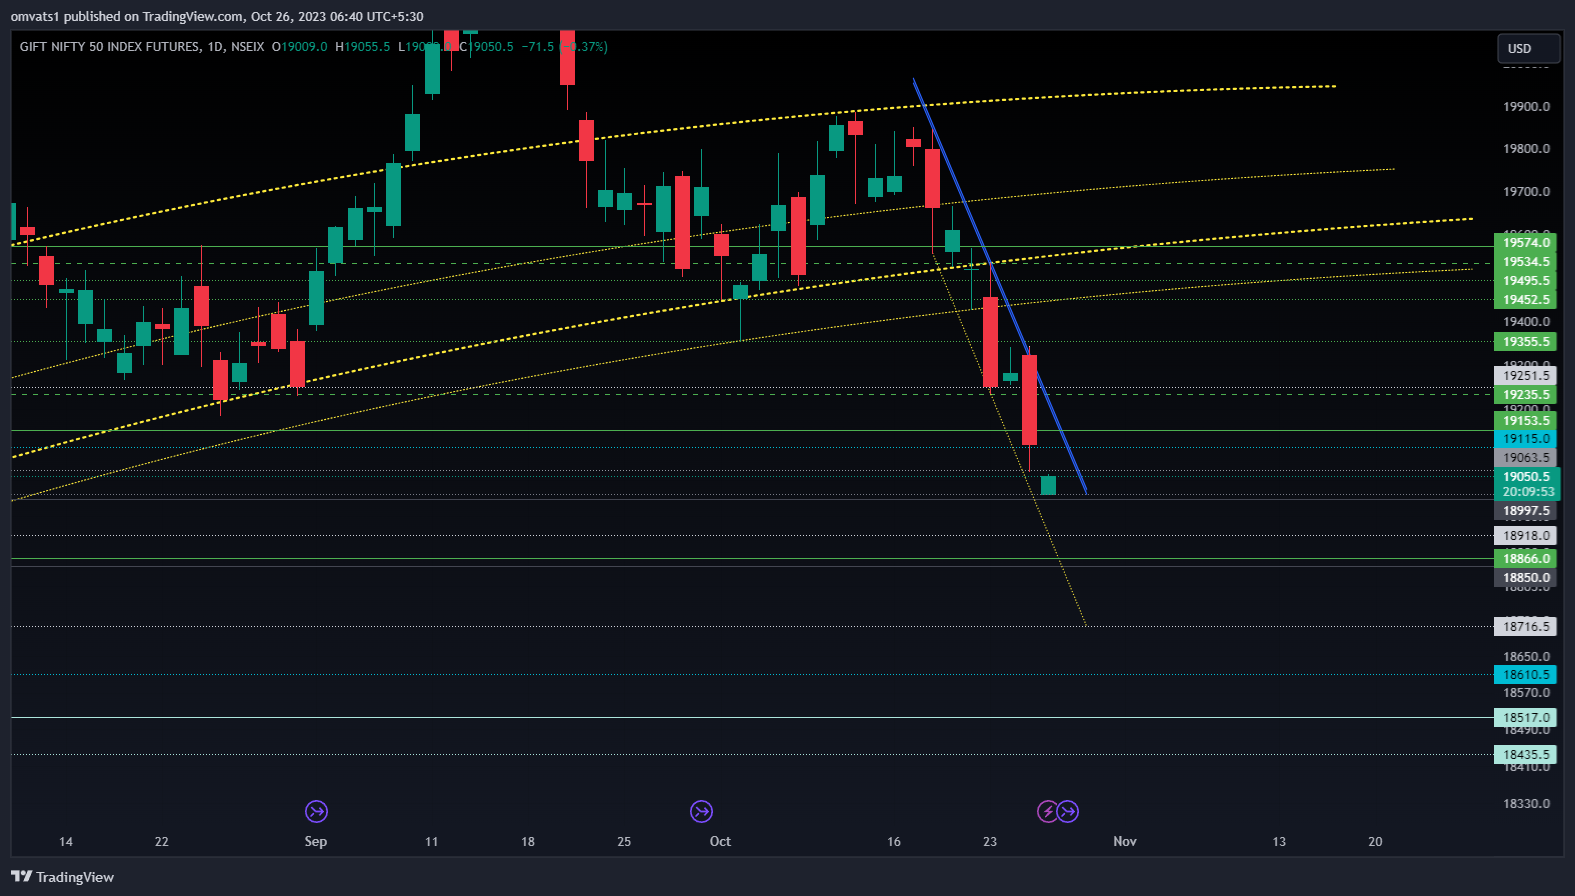Click the purple contract switch icon before Nov
The height and width of the screenshot is (896, 1575).
point(1068,811)
